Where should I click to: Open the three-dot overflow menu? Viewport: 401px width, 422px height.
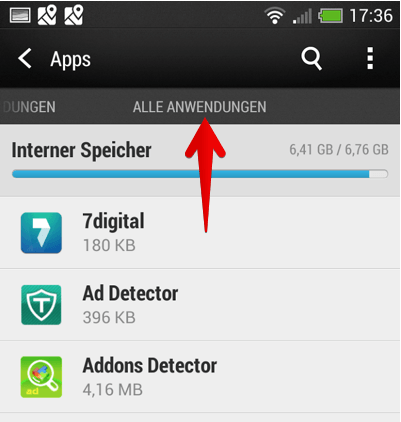tap(370, 58)
